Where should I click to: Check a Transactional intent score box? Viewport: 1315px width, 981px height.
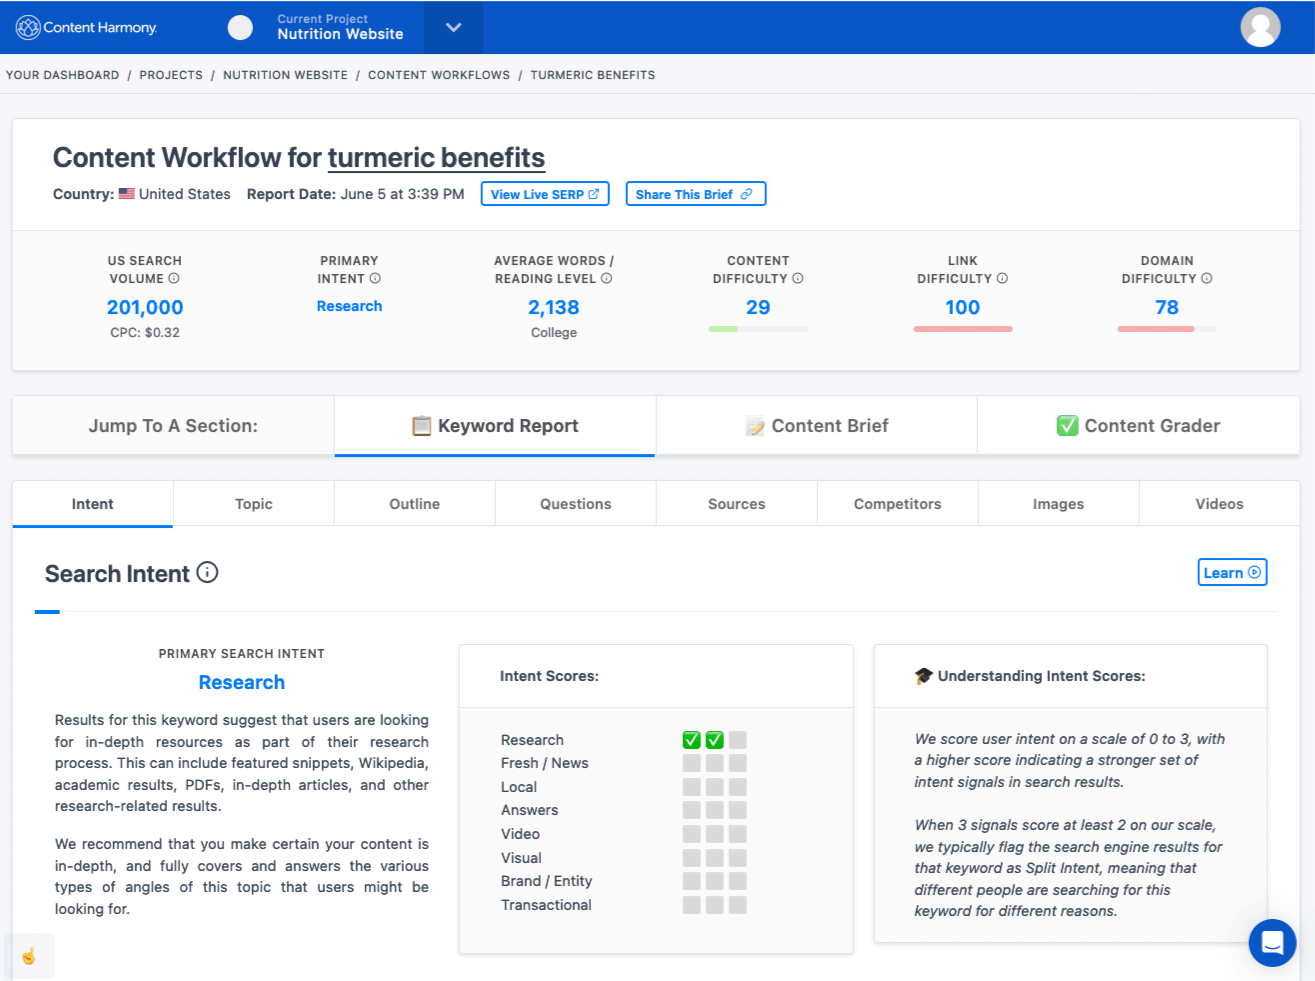click(x=691, y=905)
